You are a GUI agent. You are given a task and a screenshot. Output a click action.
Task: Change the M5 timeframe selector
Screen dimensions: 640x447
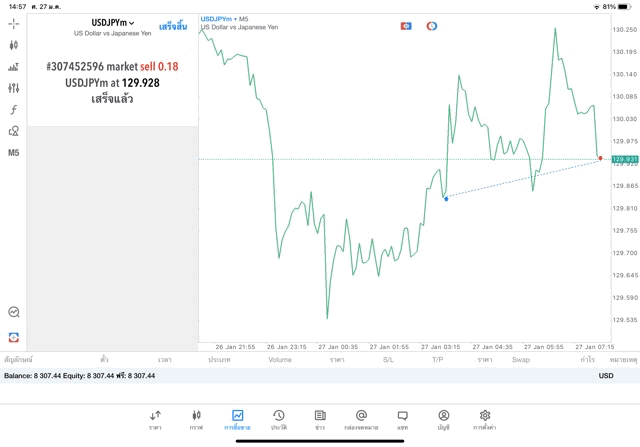coord(13,153)
